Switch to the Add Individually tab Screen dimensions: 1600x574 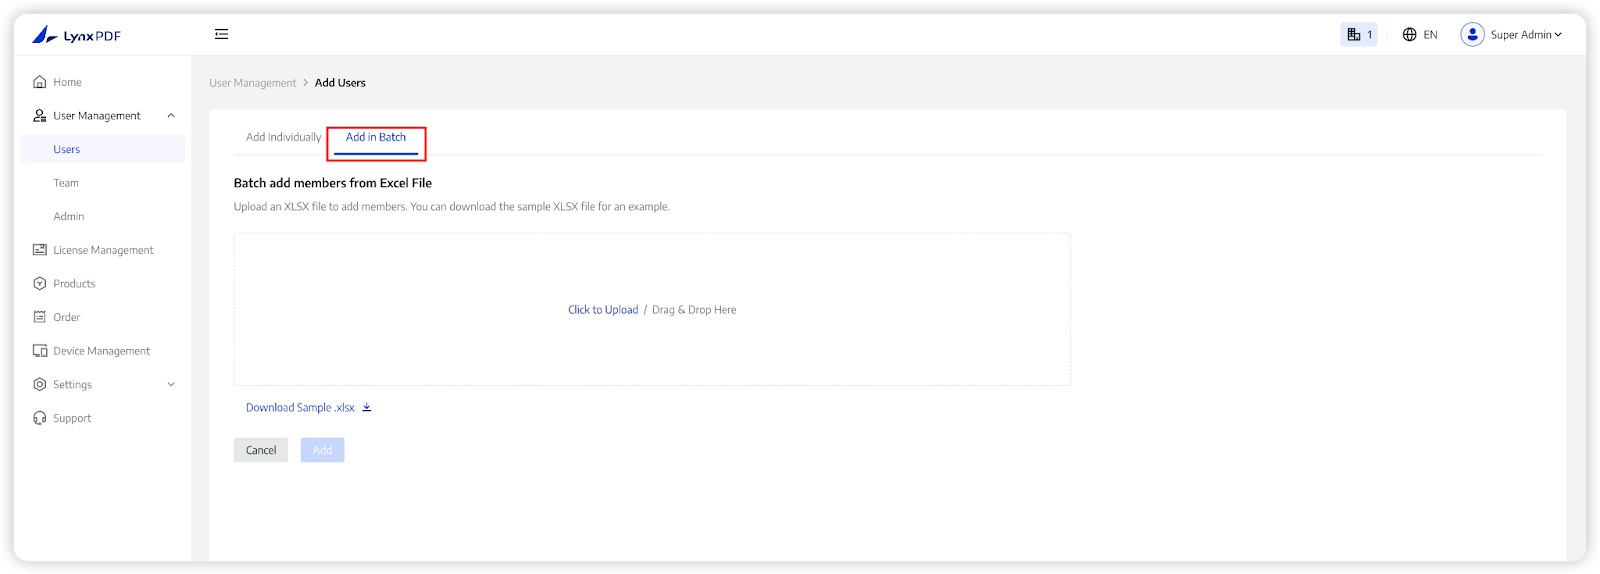[284, 138]
